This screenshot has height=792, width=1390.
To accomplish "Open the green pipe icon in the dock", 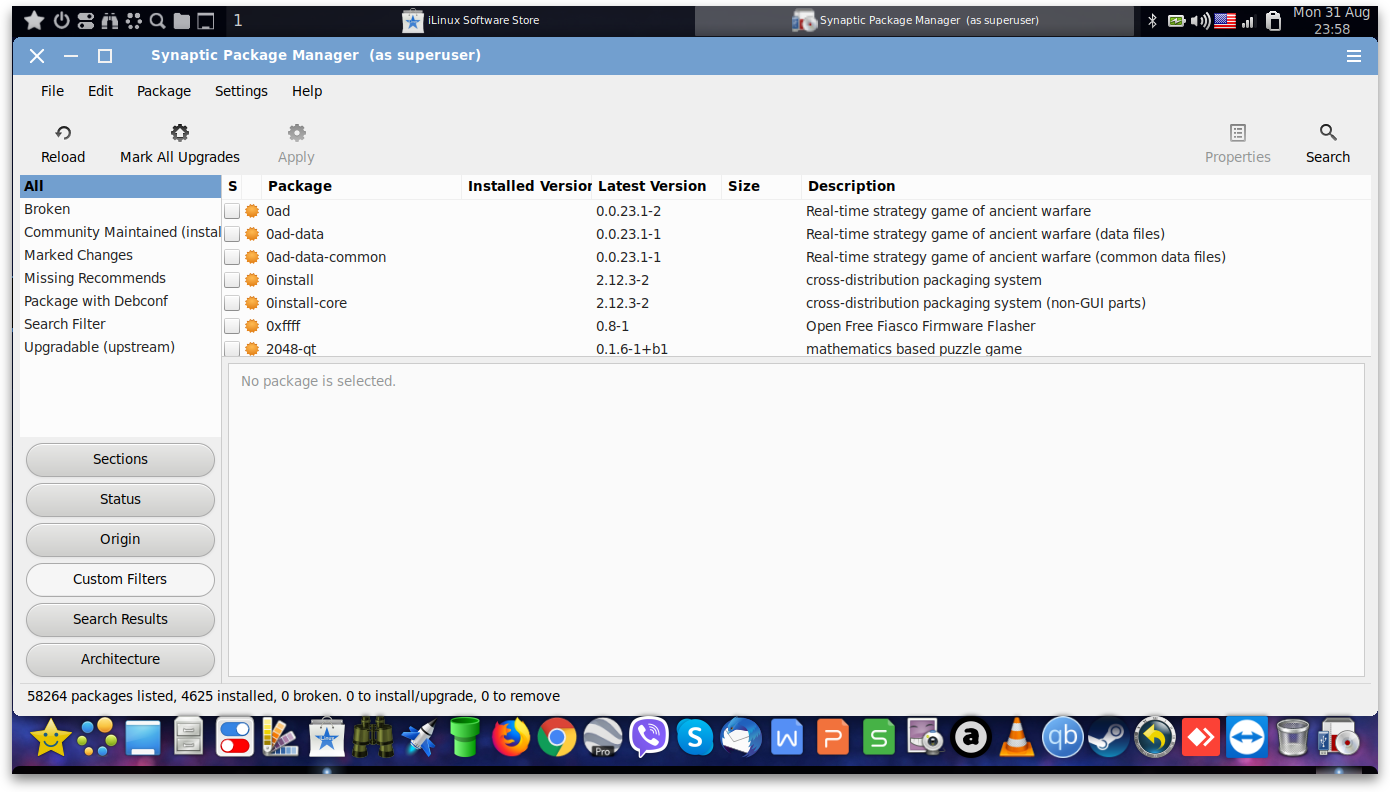I will point(465,738).
